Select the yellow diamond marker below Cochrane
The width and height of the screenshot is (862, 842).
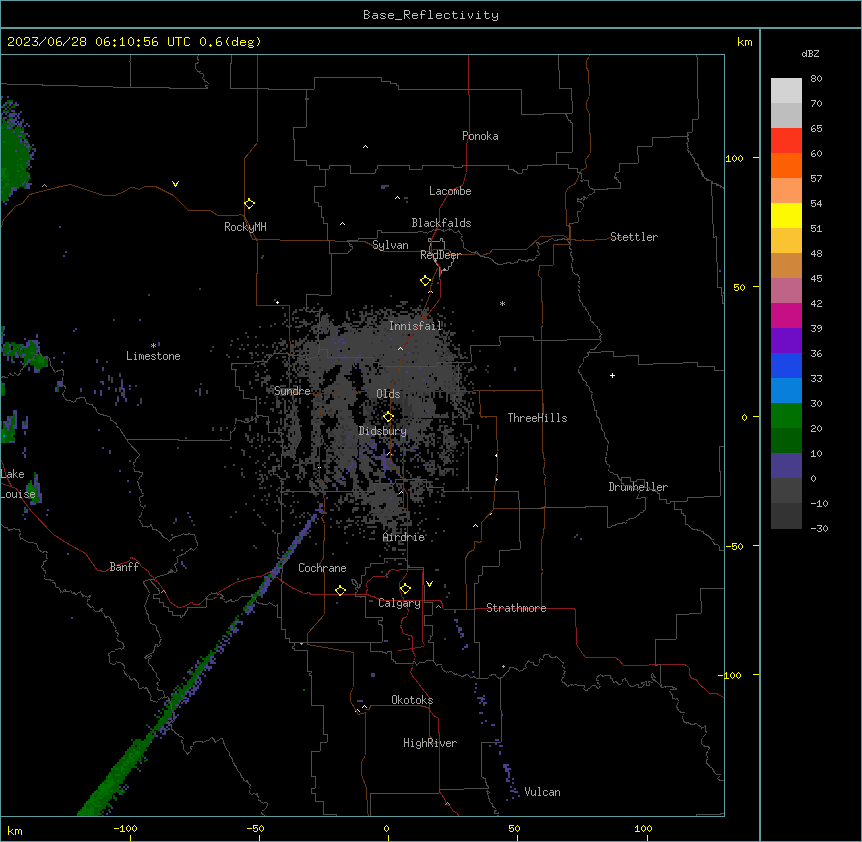340,590
